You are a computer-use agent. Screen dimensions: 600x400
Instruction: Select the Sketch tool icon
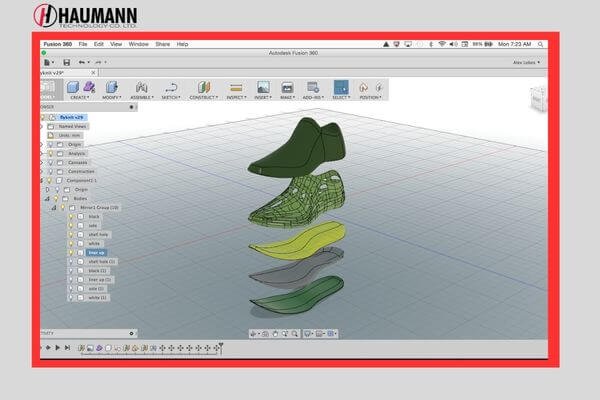coord(171,88)
